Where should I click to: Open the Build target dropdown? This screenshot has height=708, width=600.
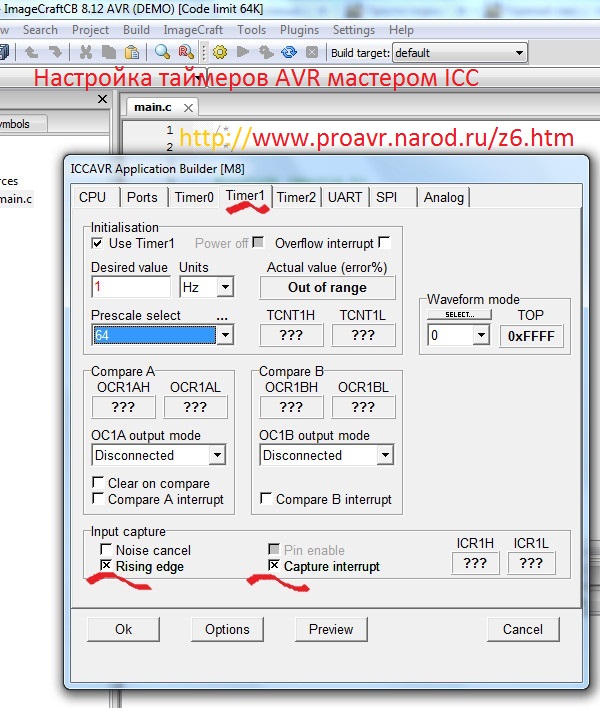click(519, 53)
